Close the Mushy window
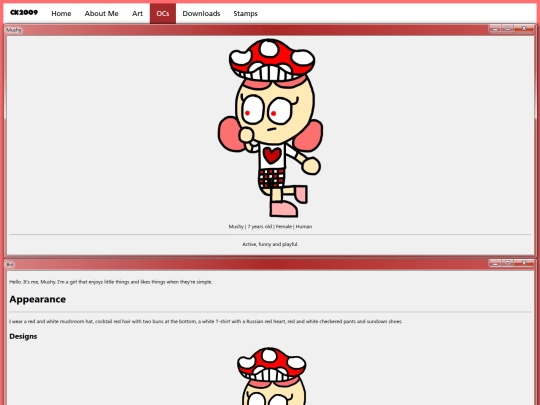Image resolution: width=540 pixels, height=405 pixels. 524,29
